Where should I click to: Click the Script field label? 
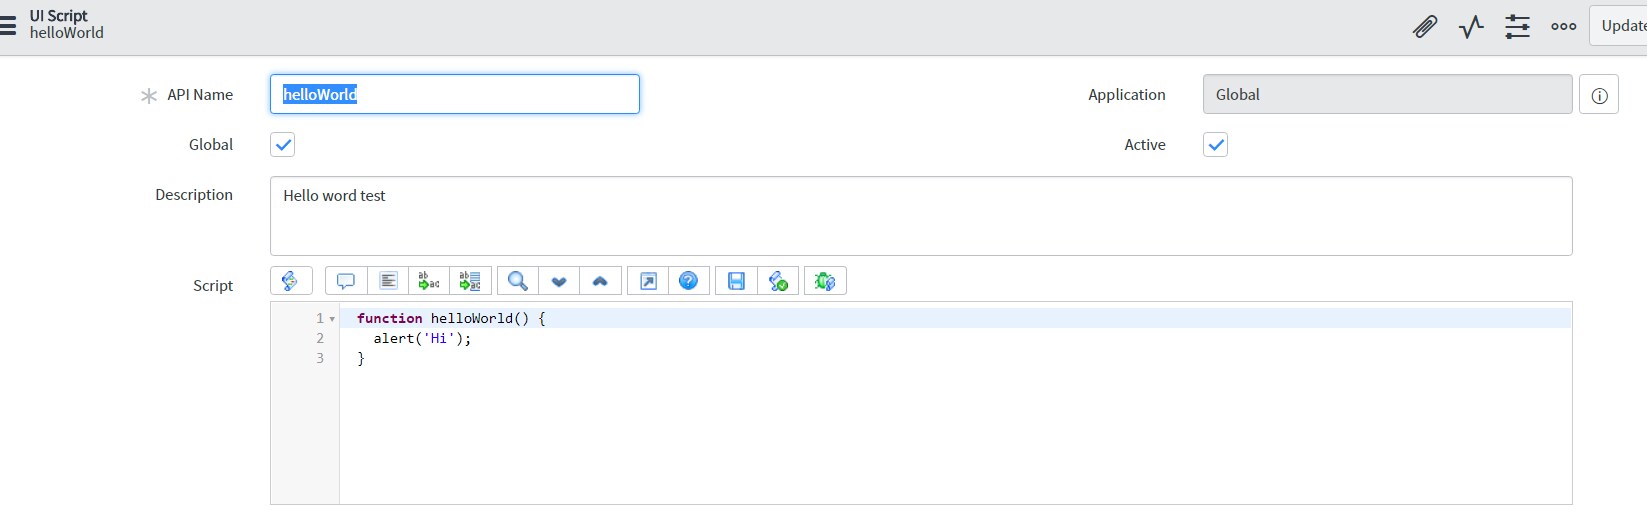(213, 286)
